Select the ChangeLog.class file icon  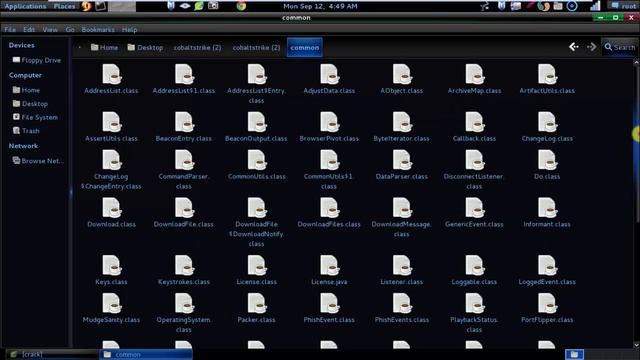pyautogui.click(x=547, y=122)
